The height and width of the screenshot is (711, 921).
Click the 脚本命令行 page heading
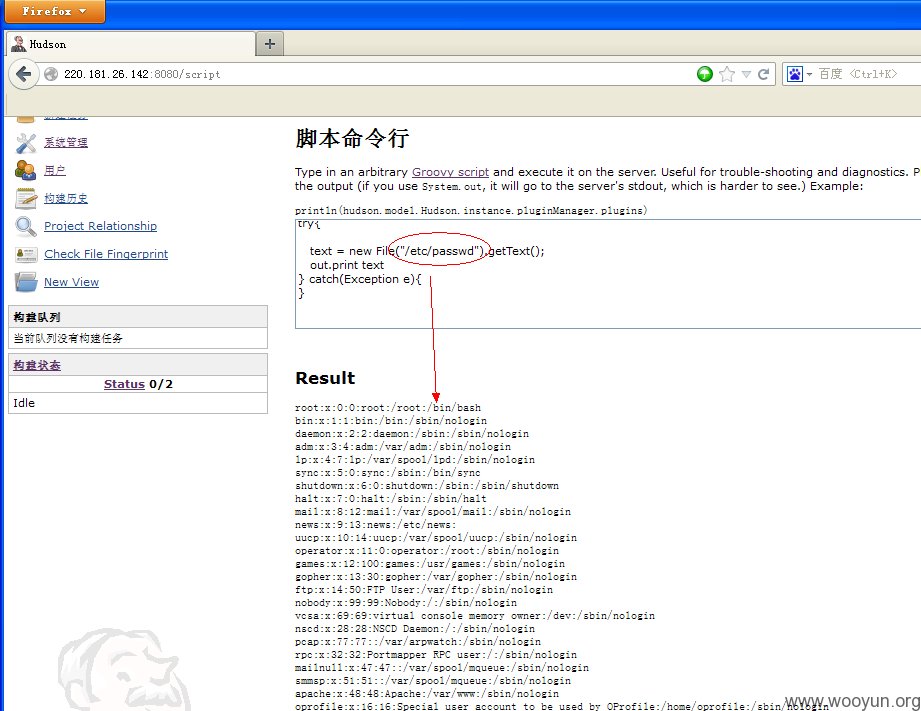[x=352, y=138]
